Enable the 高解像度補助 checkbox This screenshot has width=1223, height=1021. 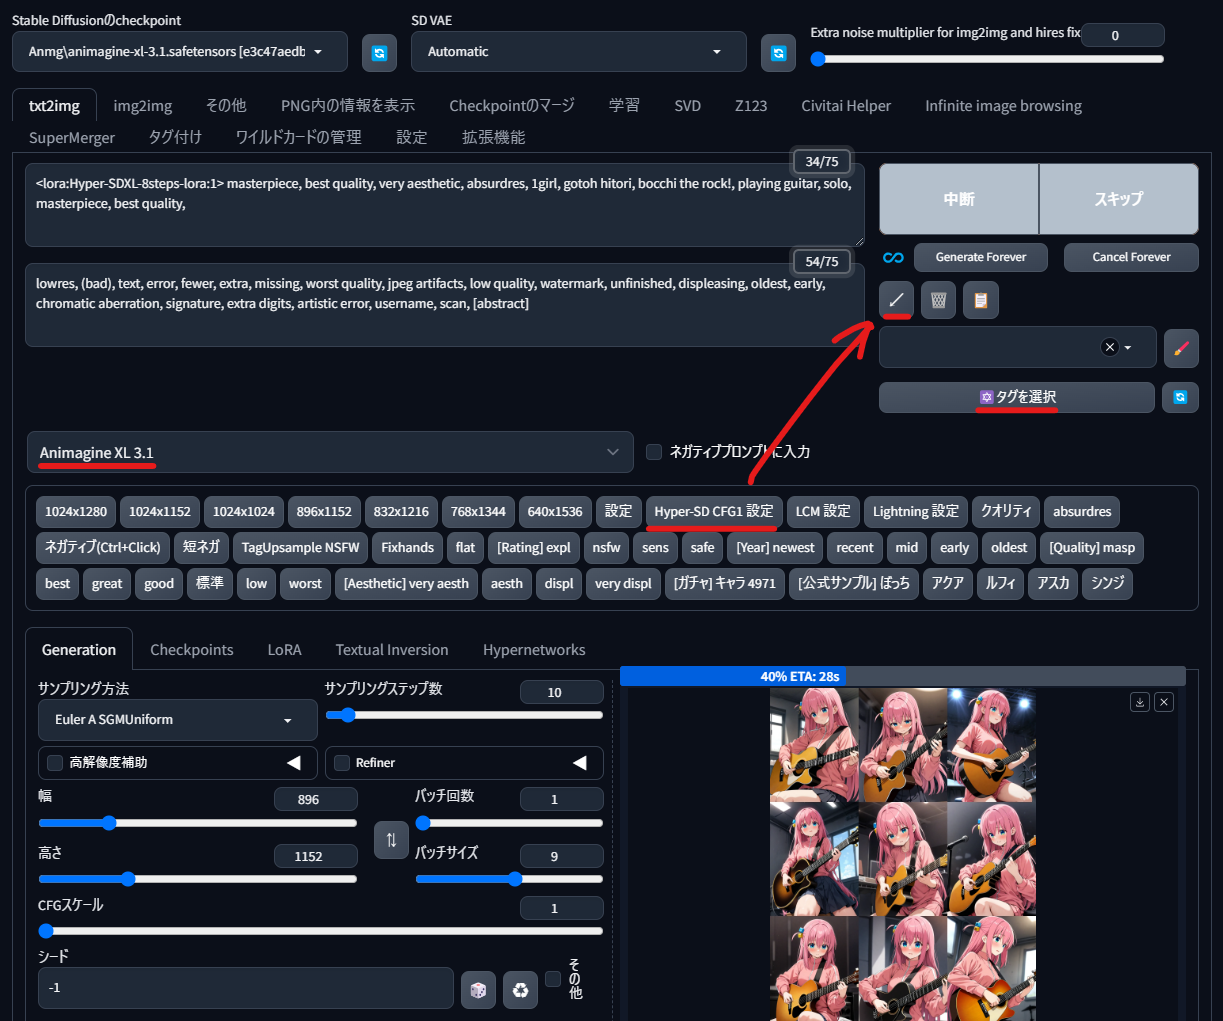pyautogui.click(x=55, y=763)
